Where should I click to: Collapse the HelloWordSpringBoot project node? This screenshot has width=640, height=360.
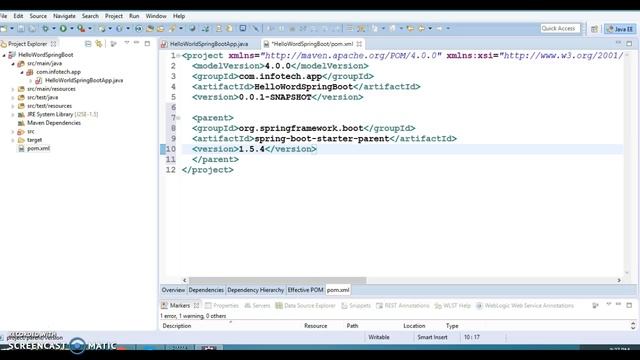click(4, 55)
